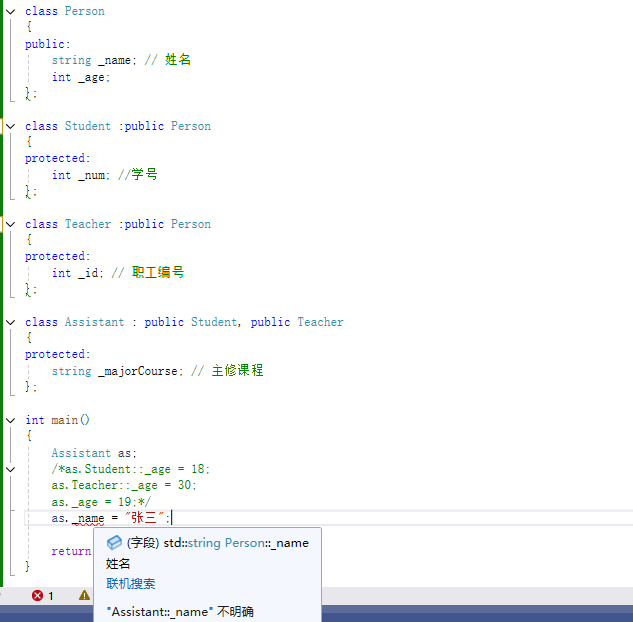Click the yellow warning triangle icon
This screenshot has height=622, width=633.
84,595
